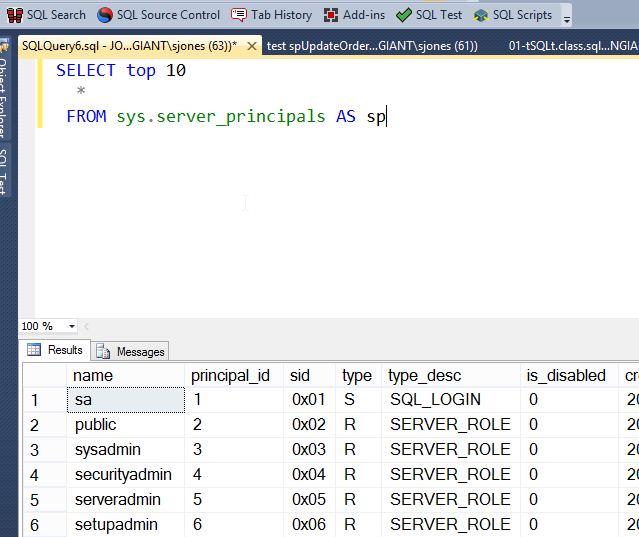Screen dimensions: 639x537
Task: Show the Messages tab
Action: point(131,351)
